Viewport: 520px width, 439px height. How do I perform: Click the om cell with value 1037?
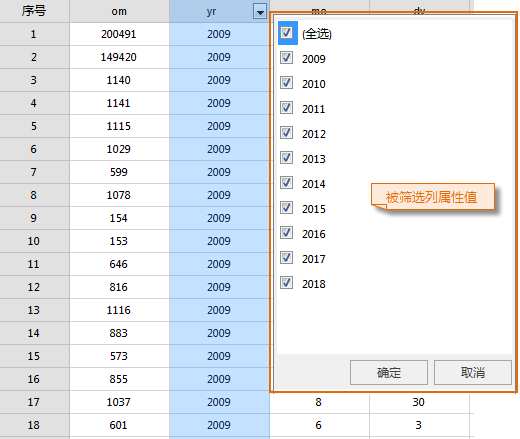tap(119, 402)
